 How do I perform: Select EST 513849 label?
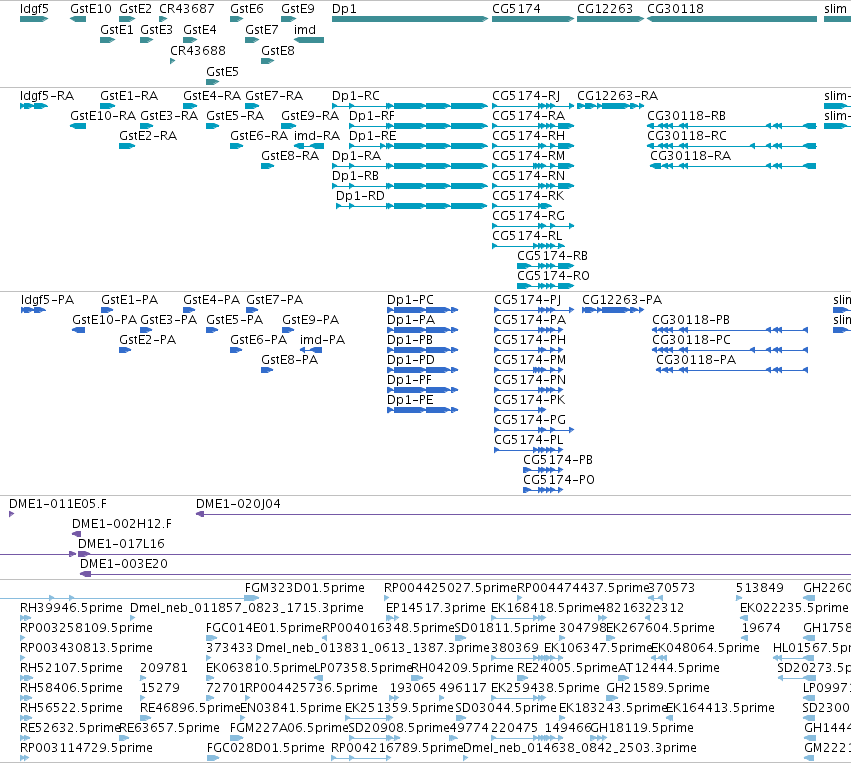tap(760, 588)
